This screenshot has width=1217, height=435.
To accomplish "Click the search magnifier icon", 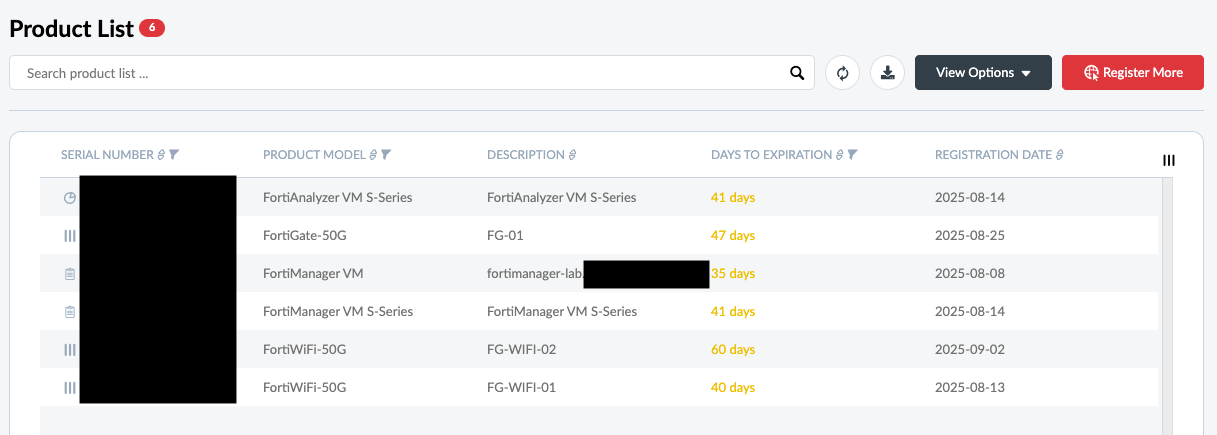I will [x=797, y=73].
